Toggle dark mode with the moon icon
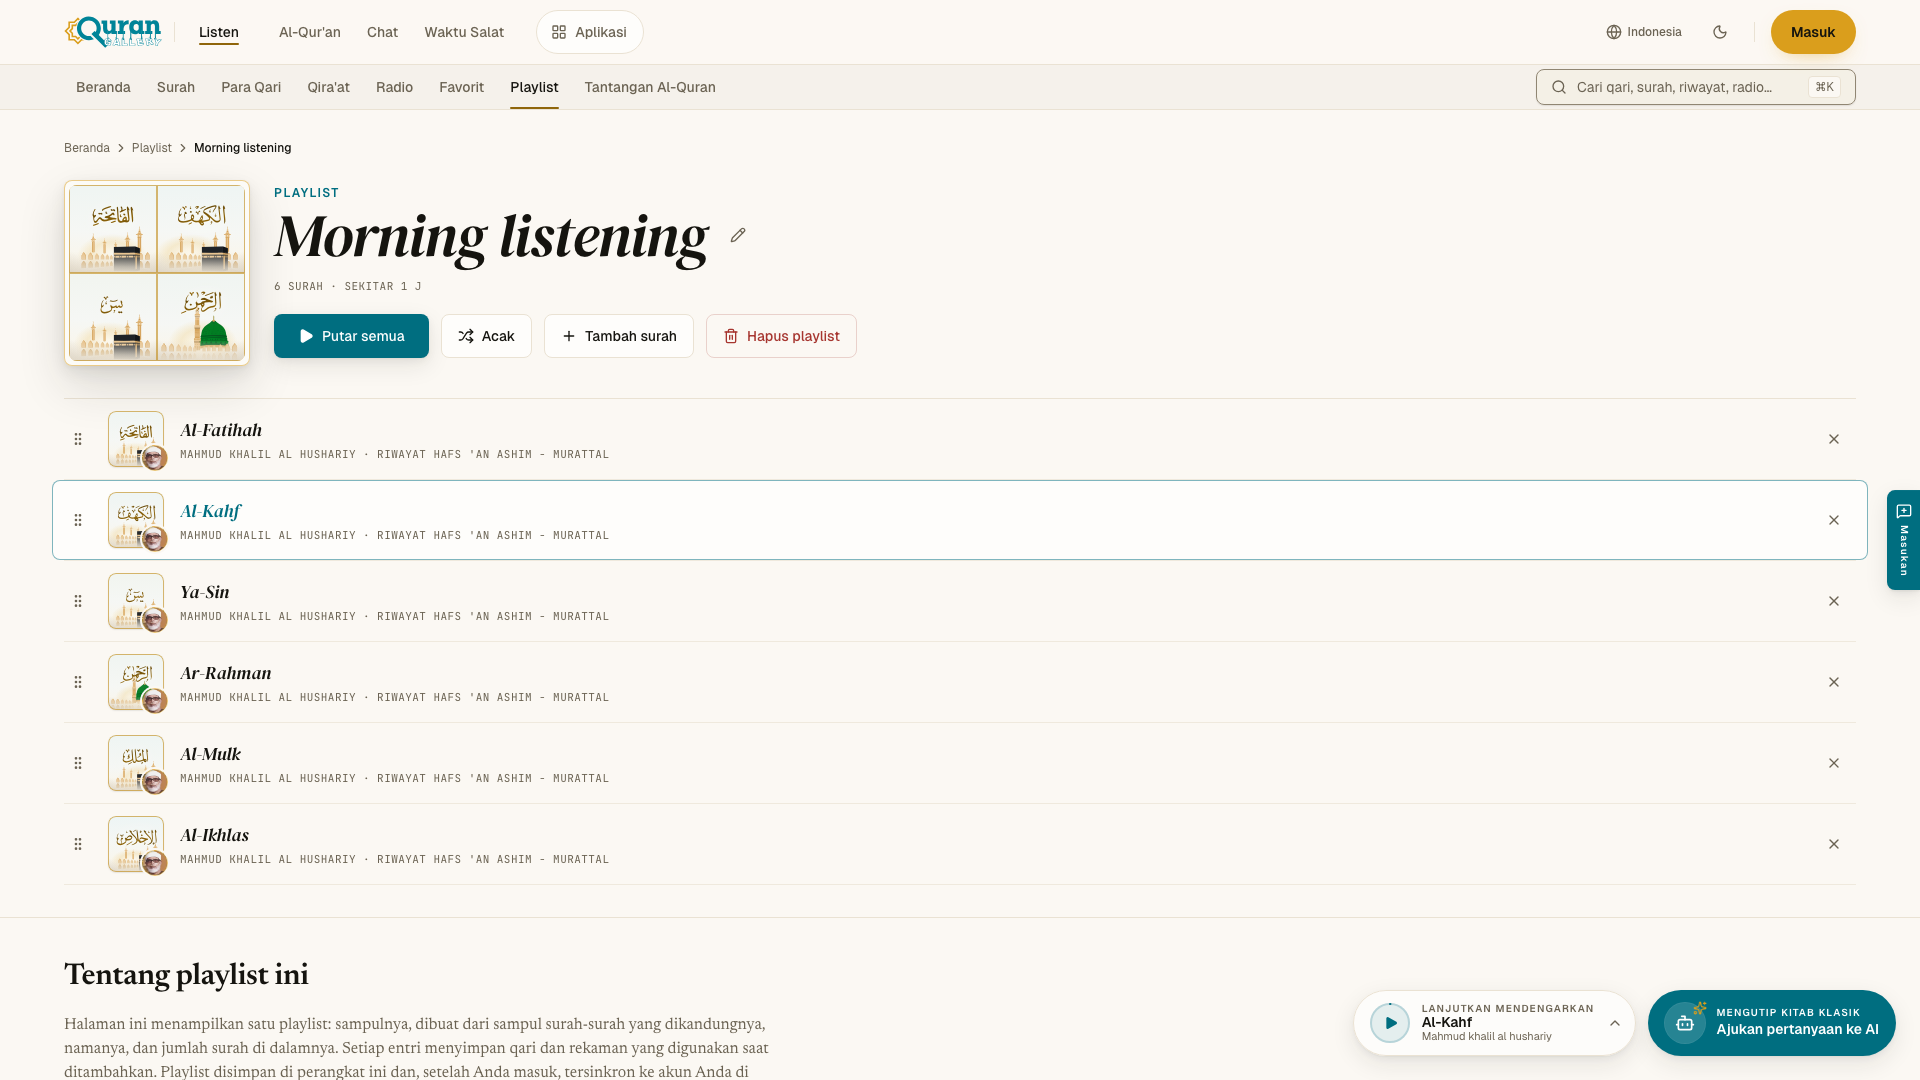The image size is (1920, 1080). [1720, 32]
